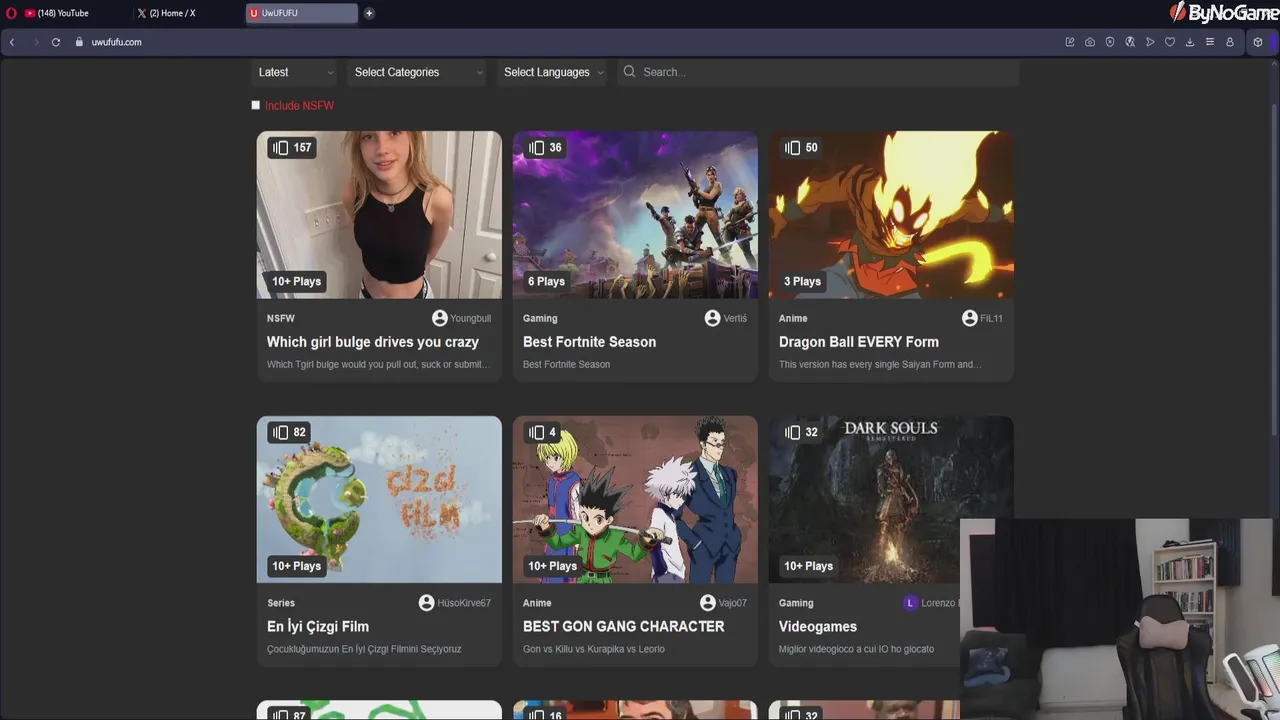This screenshot has width=1280, height=720.
Task: Click the Videogames card title
Action: [x=818, y=626]
